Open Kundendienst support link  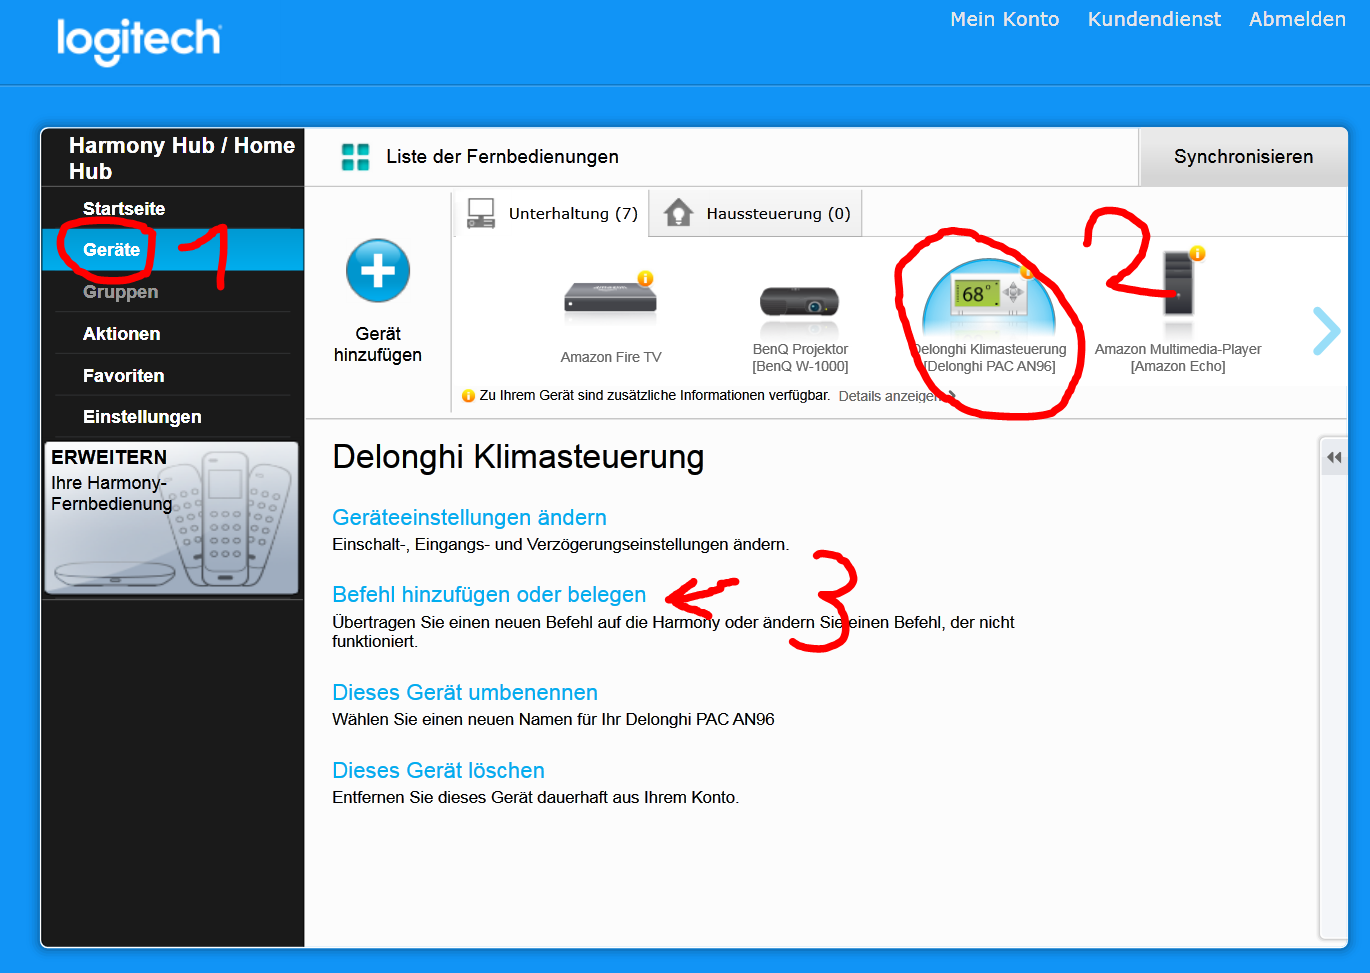(x=1154, y=19)
